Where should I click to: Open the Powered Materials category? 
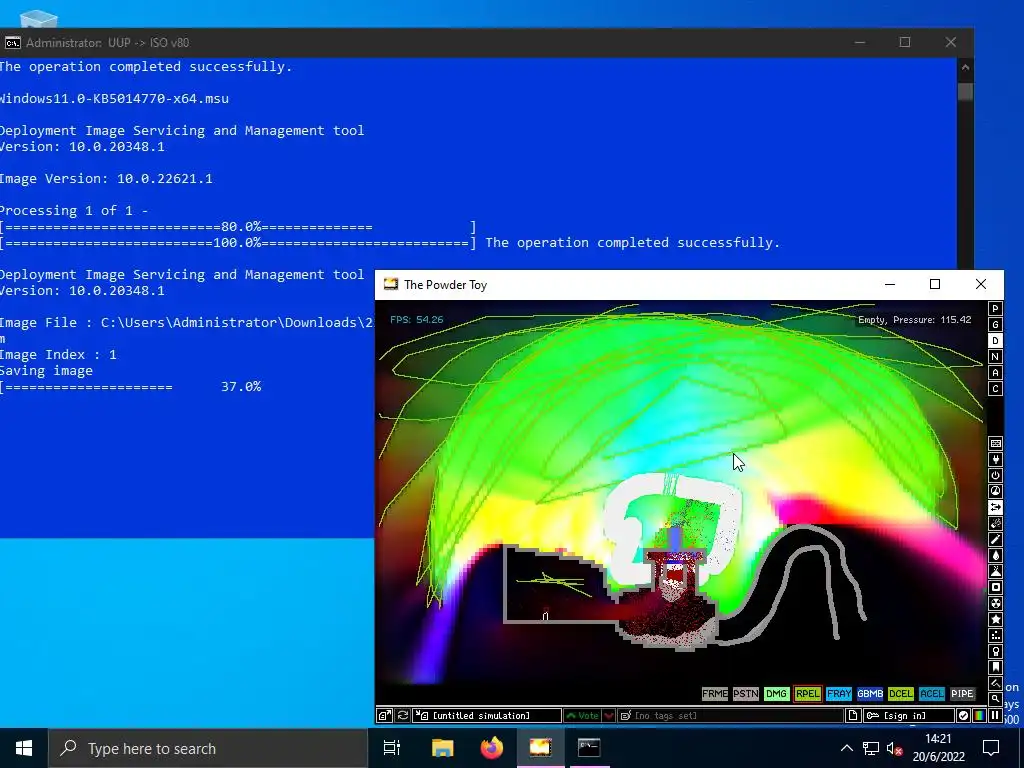tap(995, 475)
